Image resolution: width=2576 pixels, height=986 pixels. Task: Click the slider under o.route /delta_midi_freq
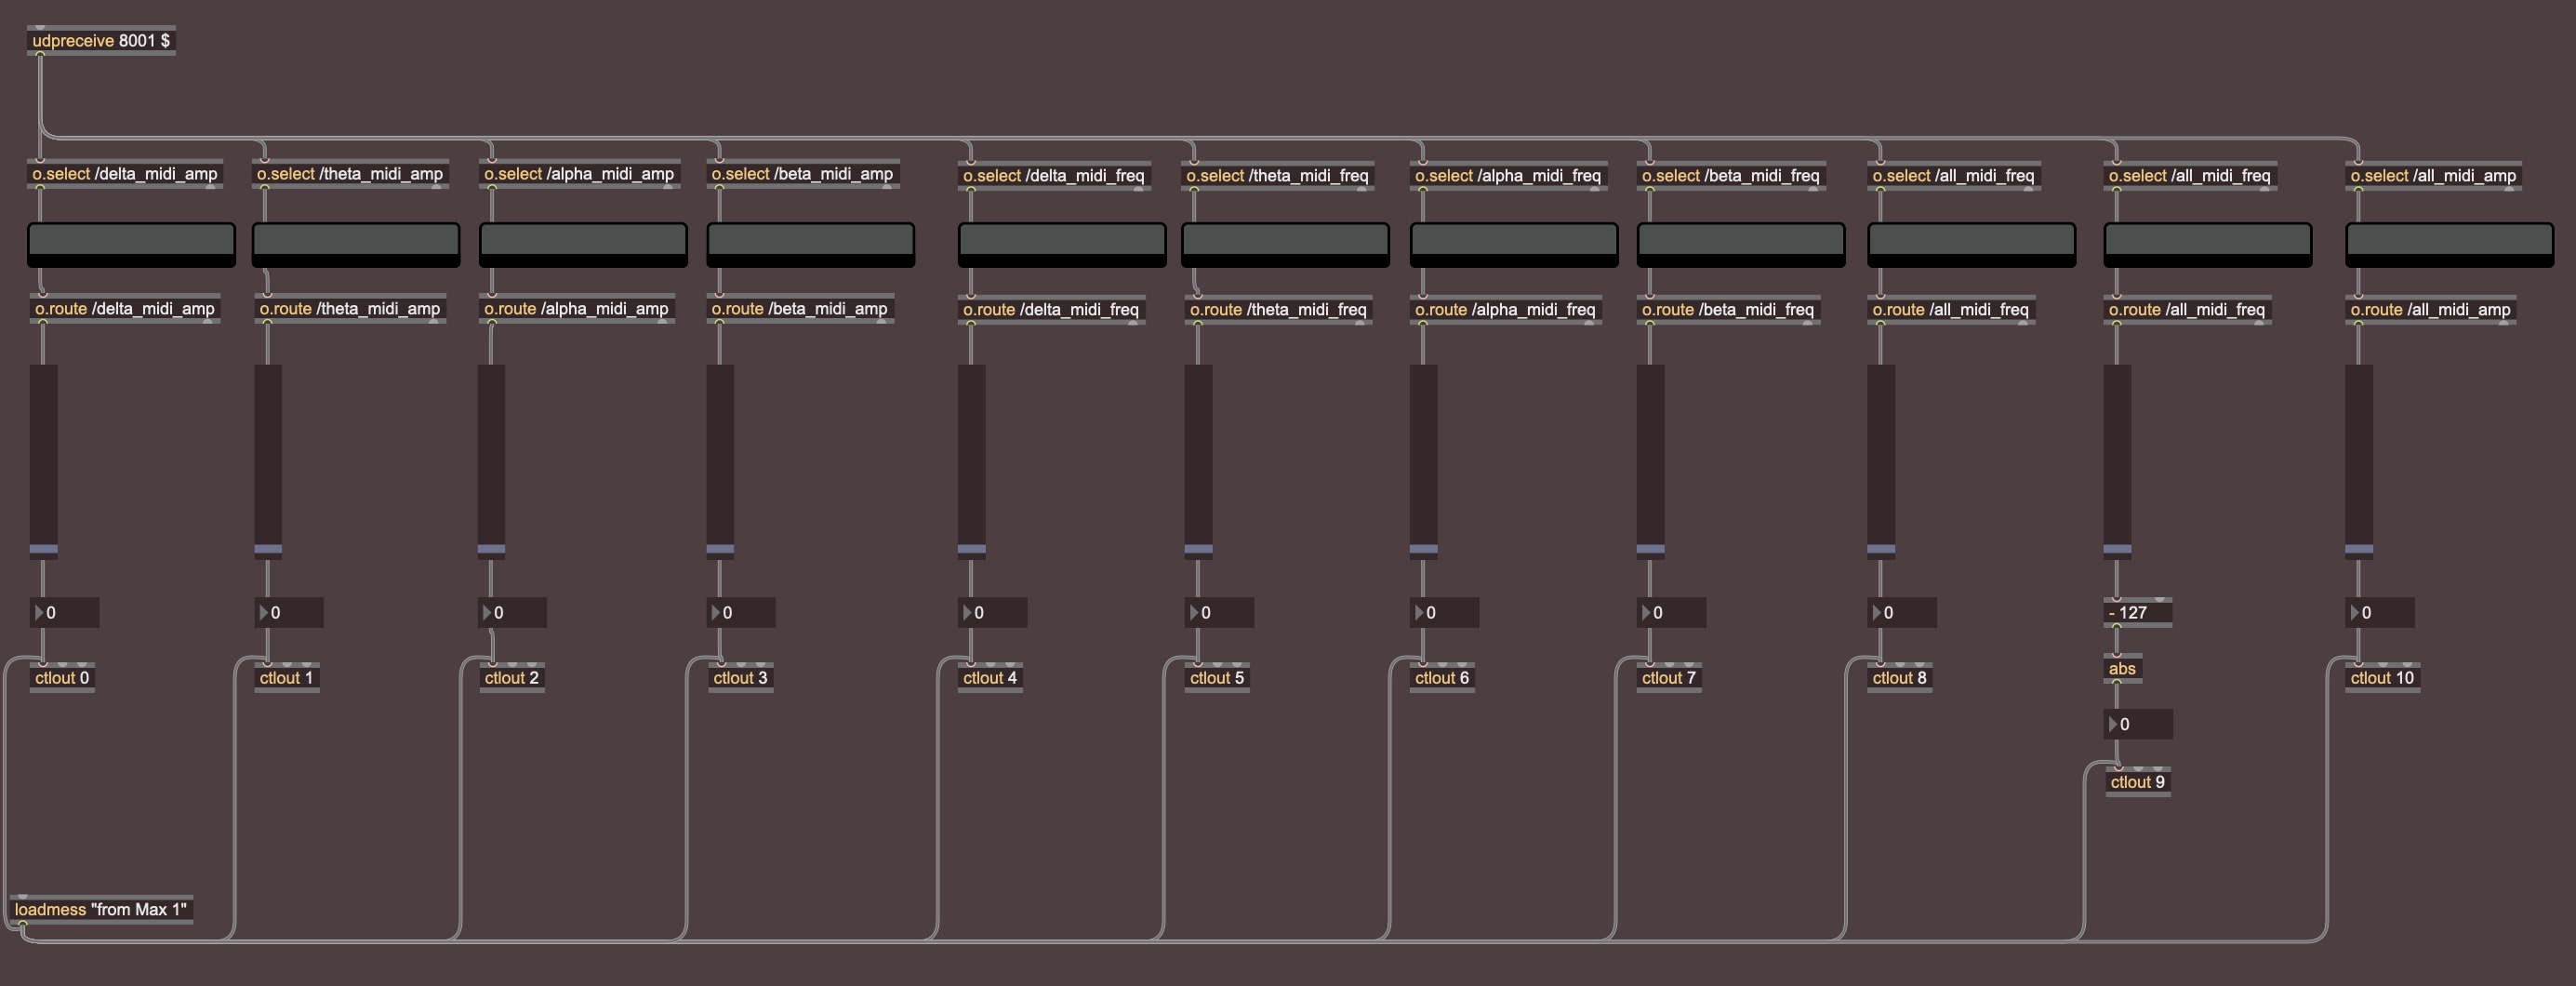pos(971,460)
